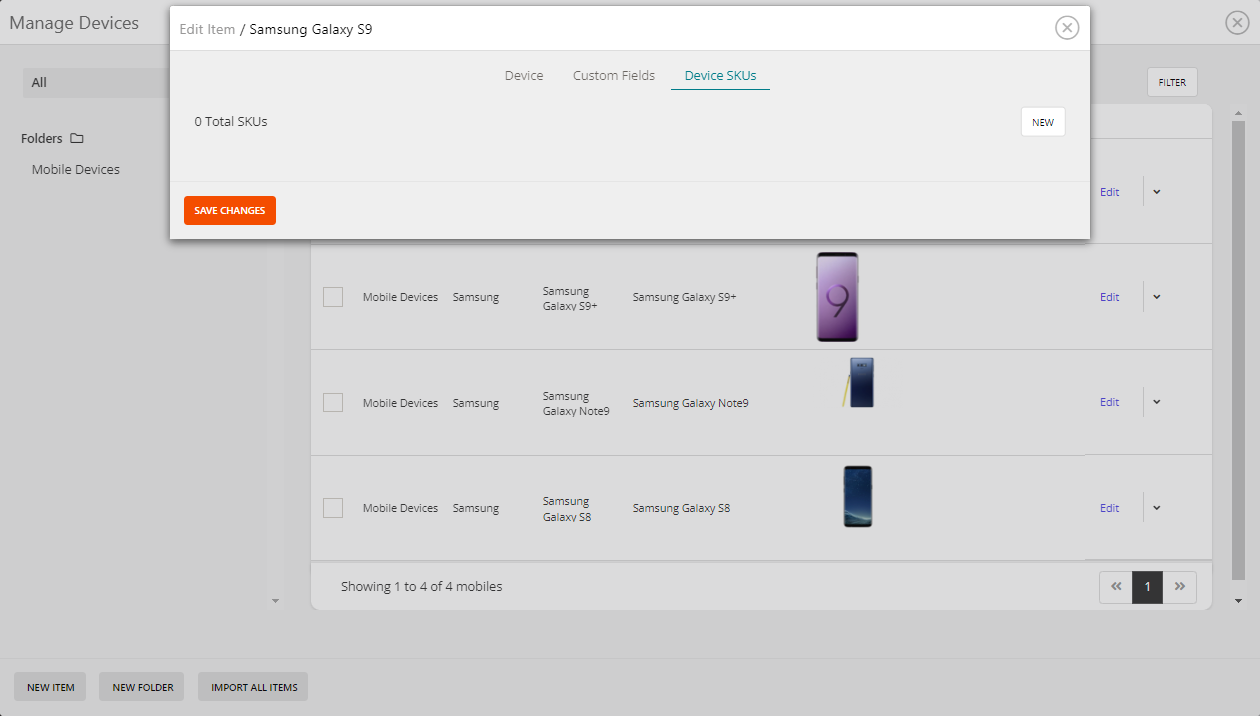Check the Samsung Galaxy Note9 row checkbox

pyautogui.click(x=333, y=402)
